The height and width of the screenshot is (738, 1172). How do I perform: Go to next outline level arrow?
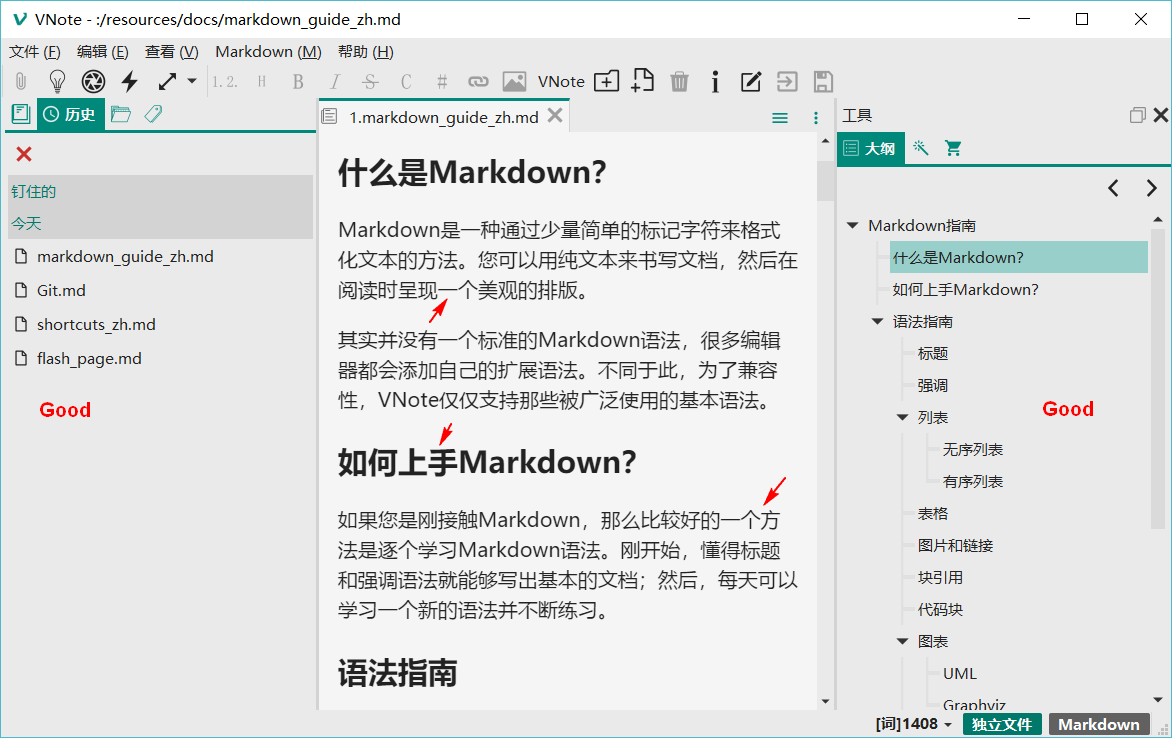click(x=1151, y=188)
